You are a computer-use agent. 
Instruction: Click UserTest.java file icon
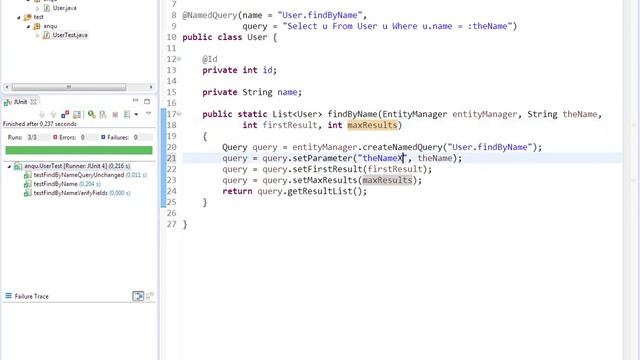pyautogui.click(x=47, y=35)
